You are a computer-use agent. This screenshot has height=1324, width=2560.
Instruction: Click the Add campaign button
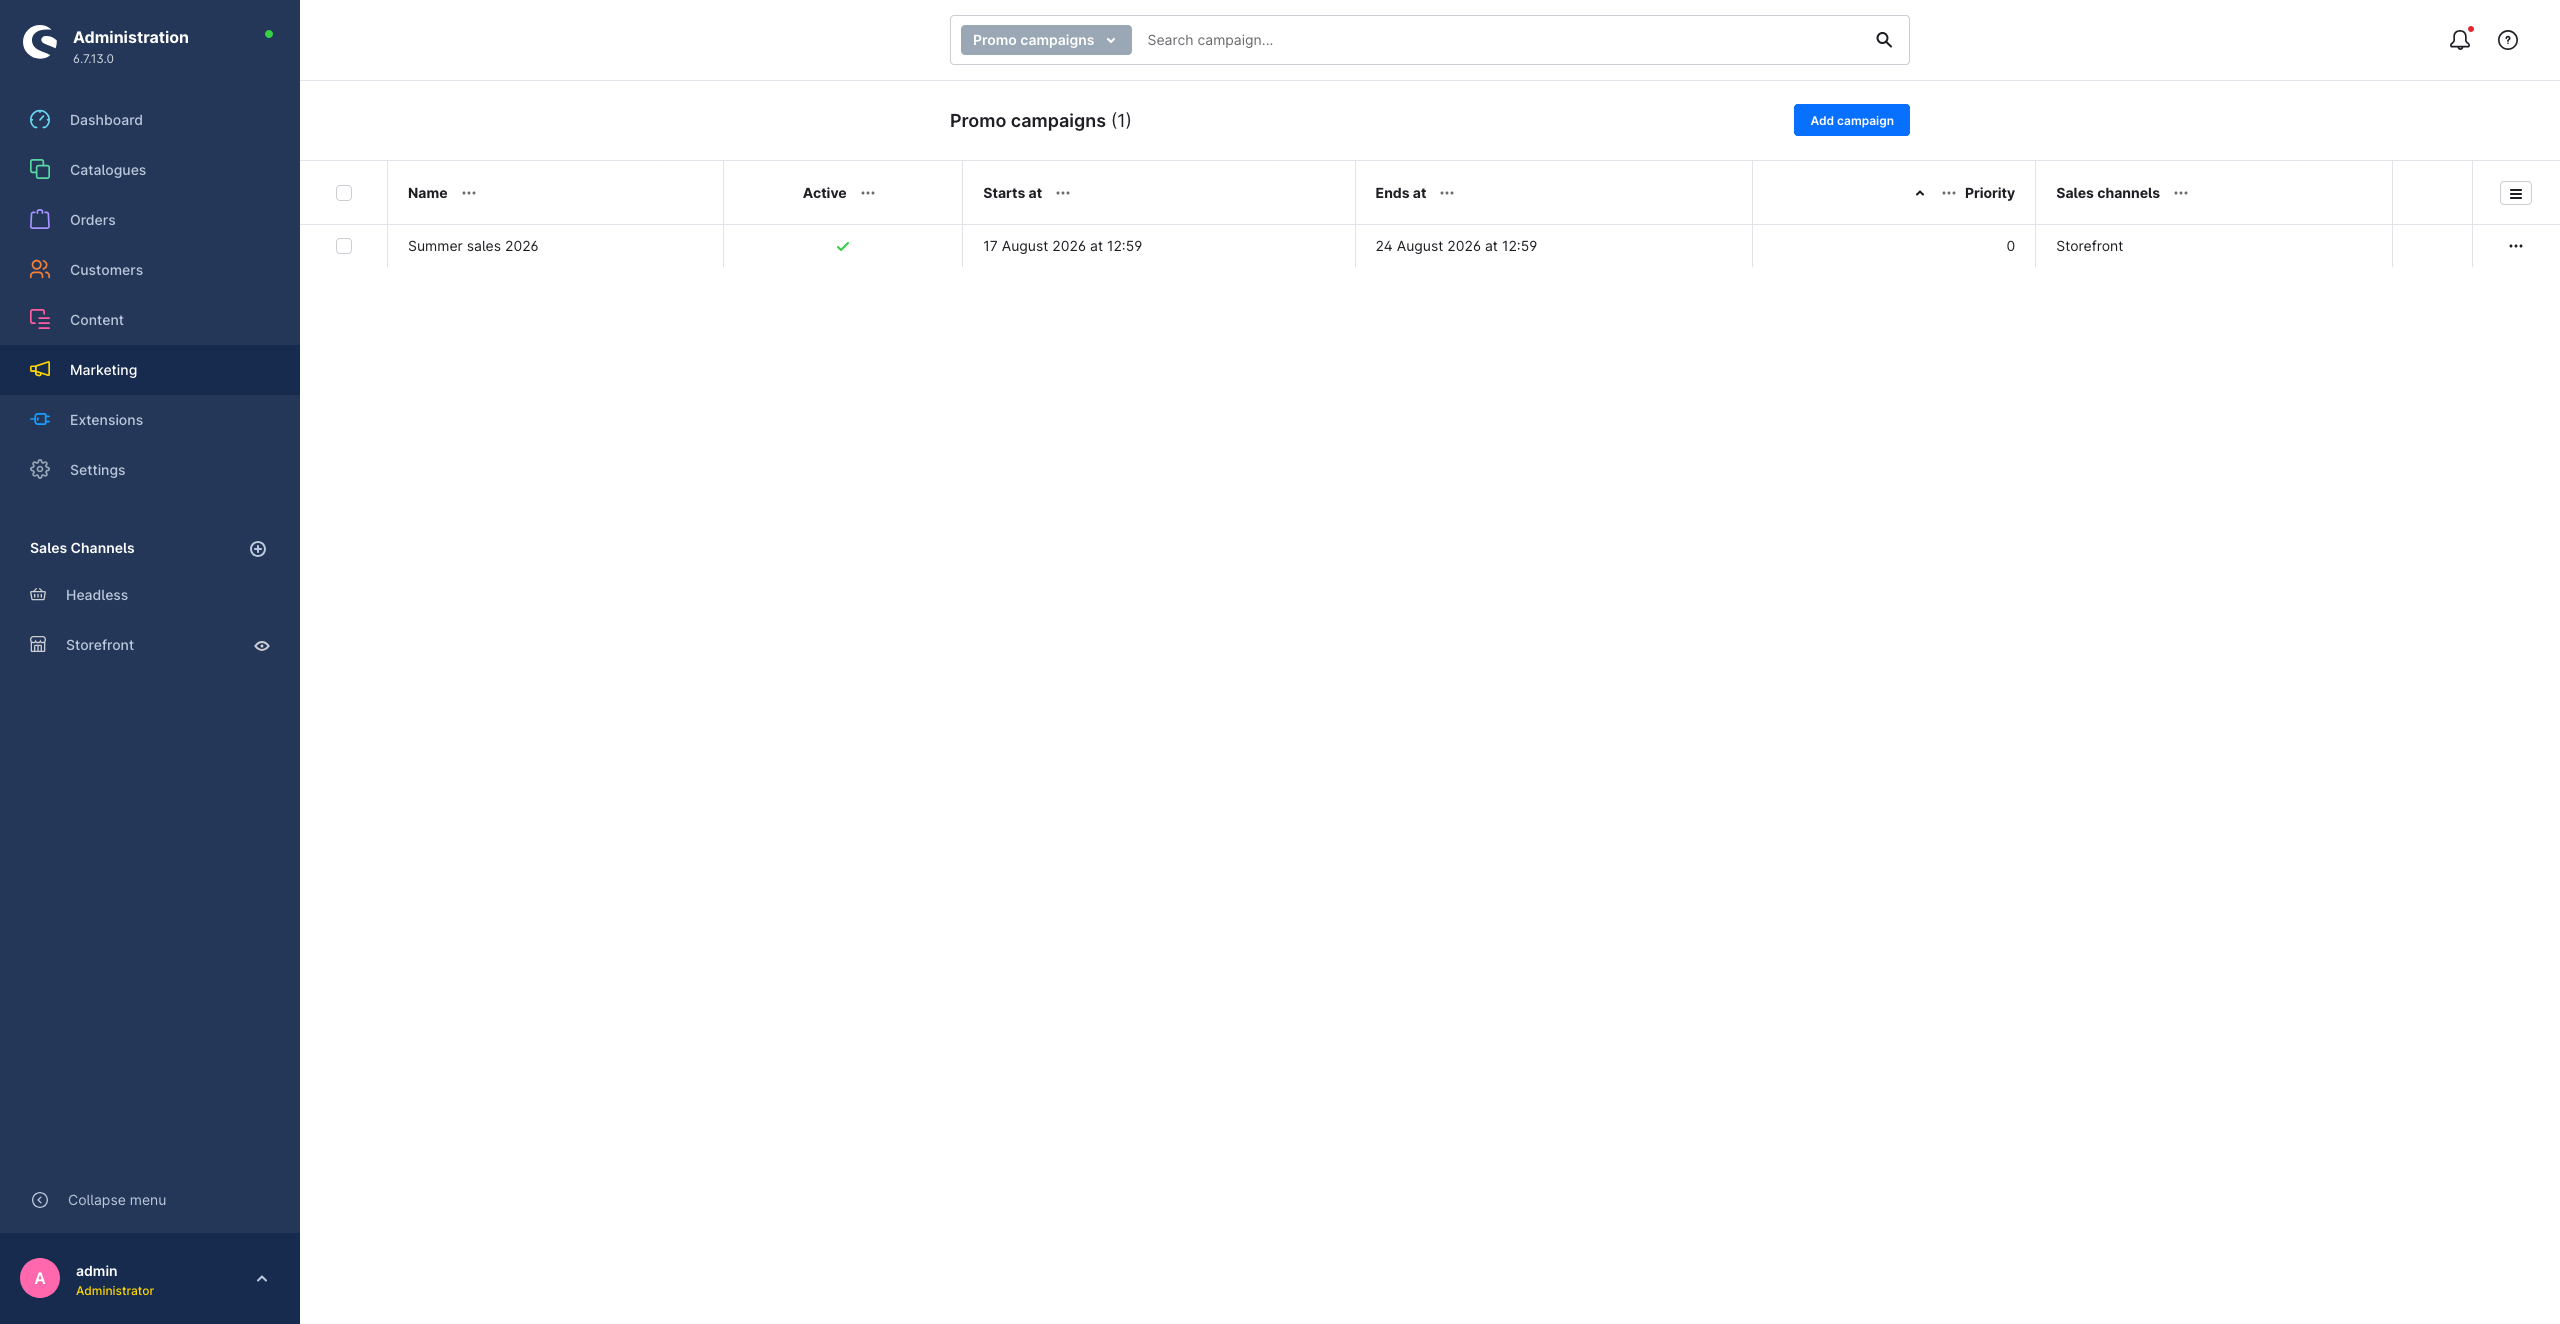coord(1851,120)
